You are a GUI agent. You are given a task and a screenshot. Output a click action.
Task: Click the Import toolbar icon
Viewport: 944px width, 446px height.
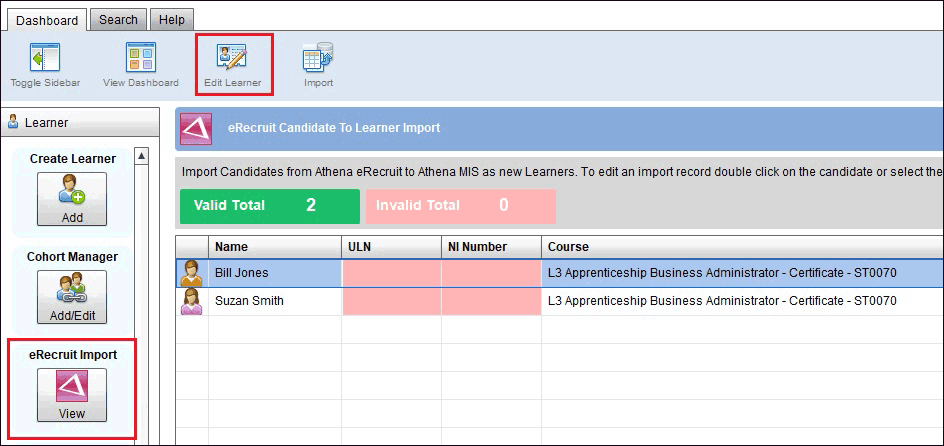(x=318, y=58)
